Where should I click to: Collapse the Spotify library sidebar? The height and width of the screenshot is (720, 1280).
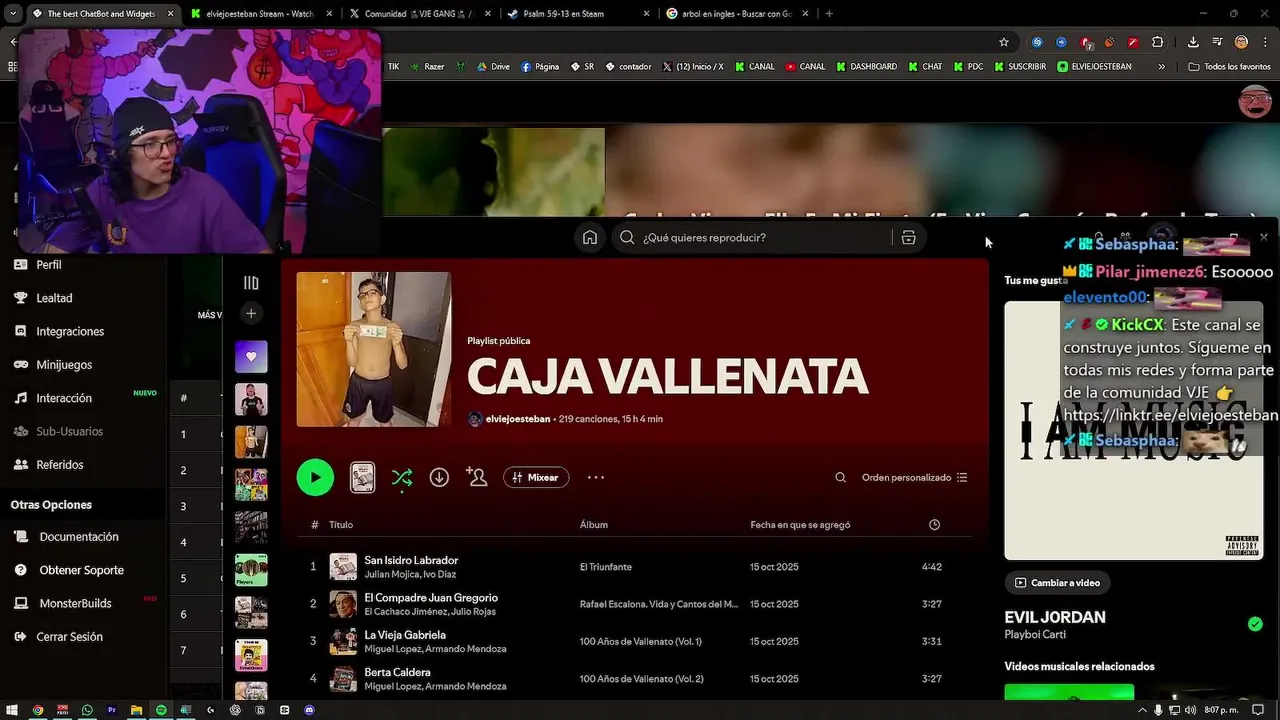(251, 283)
